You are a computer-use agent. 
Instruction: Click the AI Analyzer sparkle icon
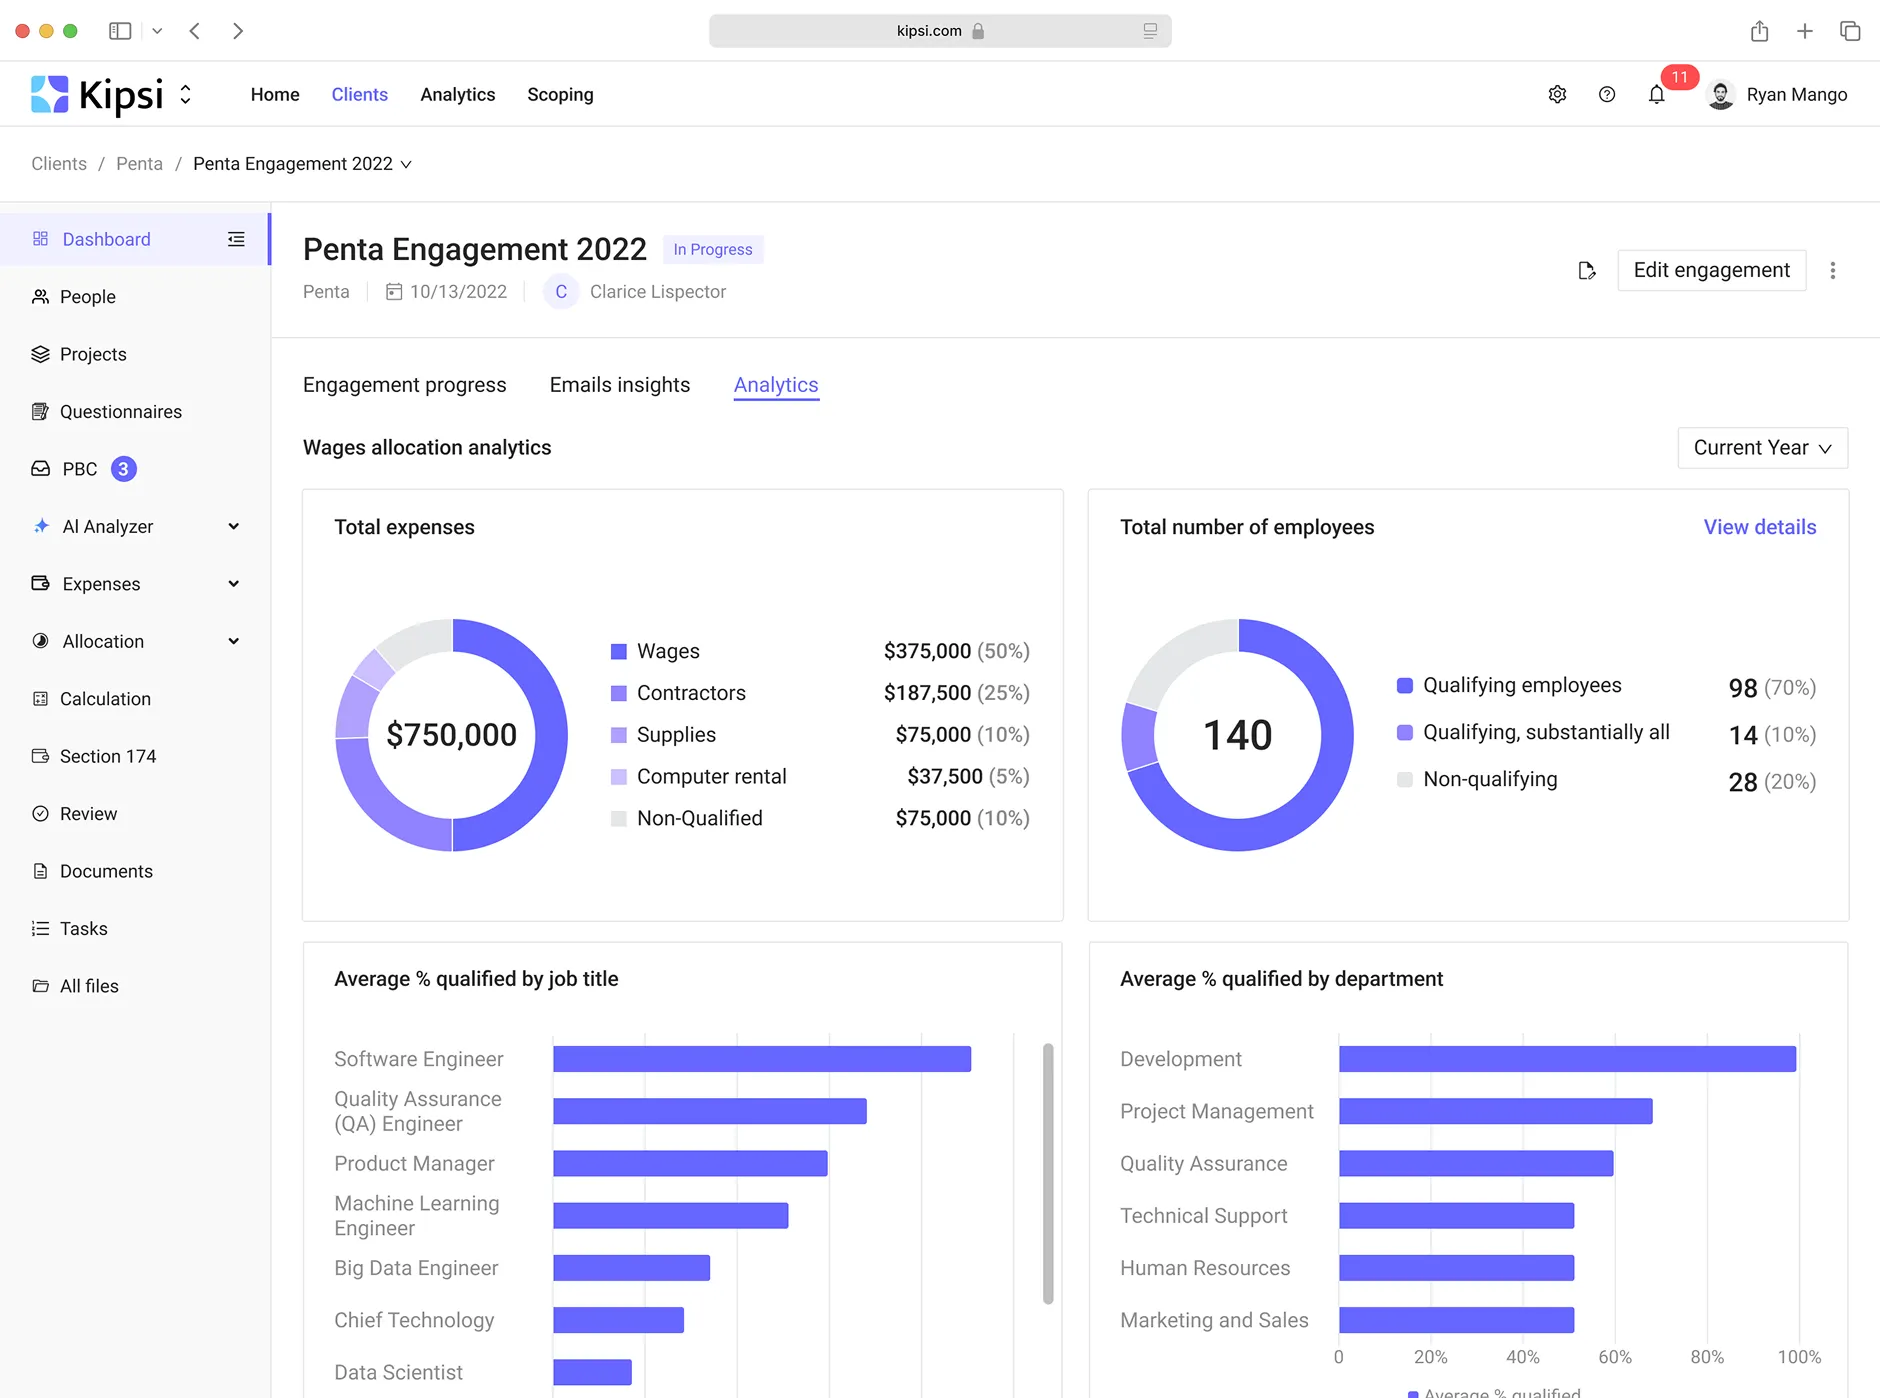tap(41, 526)
